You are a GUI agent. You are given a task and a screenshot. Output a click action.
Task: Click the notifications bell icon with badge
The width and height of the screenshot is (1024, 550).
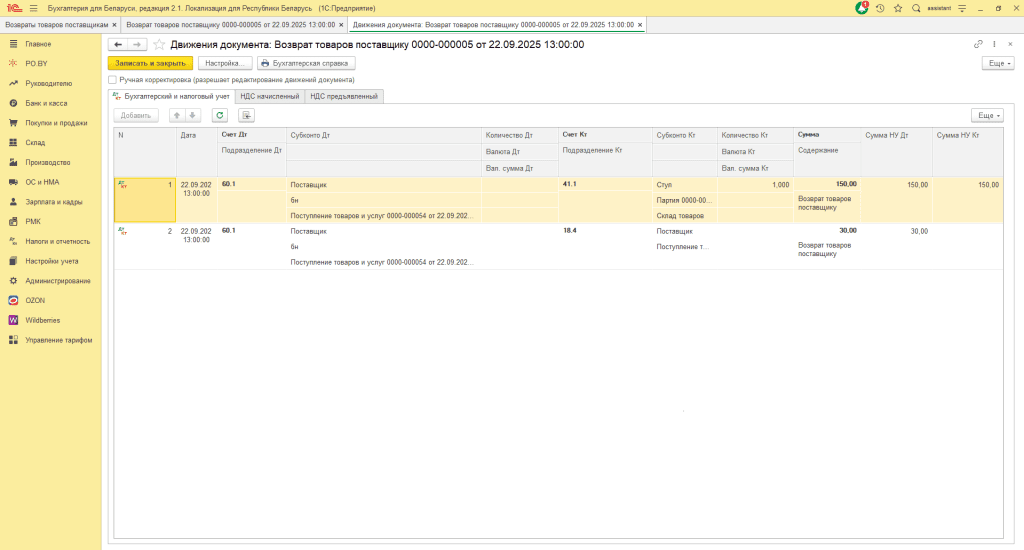coord(862,8)
